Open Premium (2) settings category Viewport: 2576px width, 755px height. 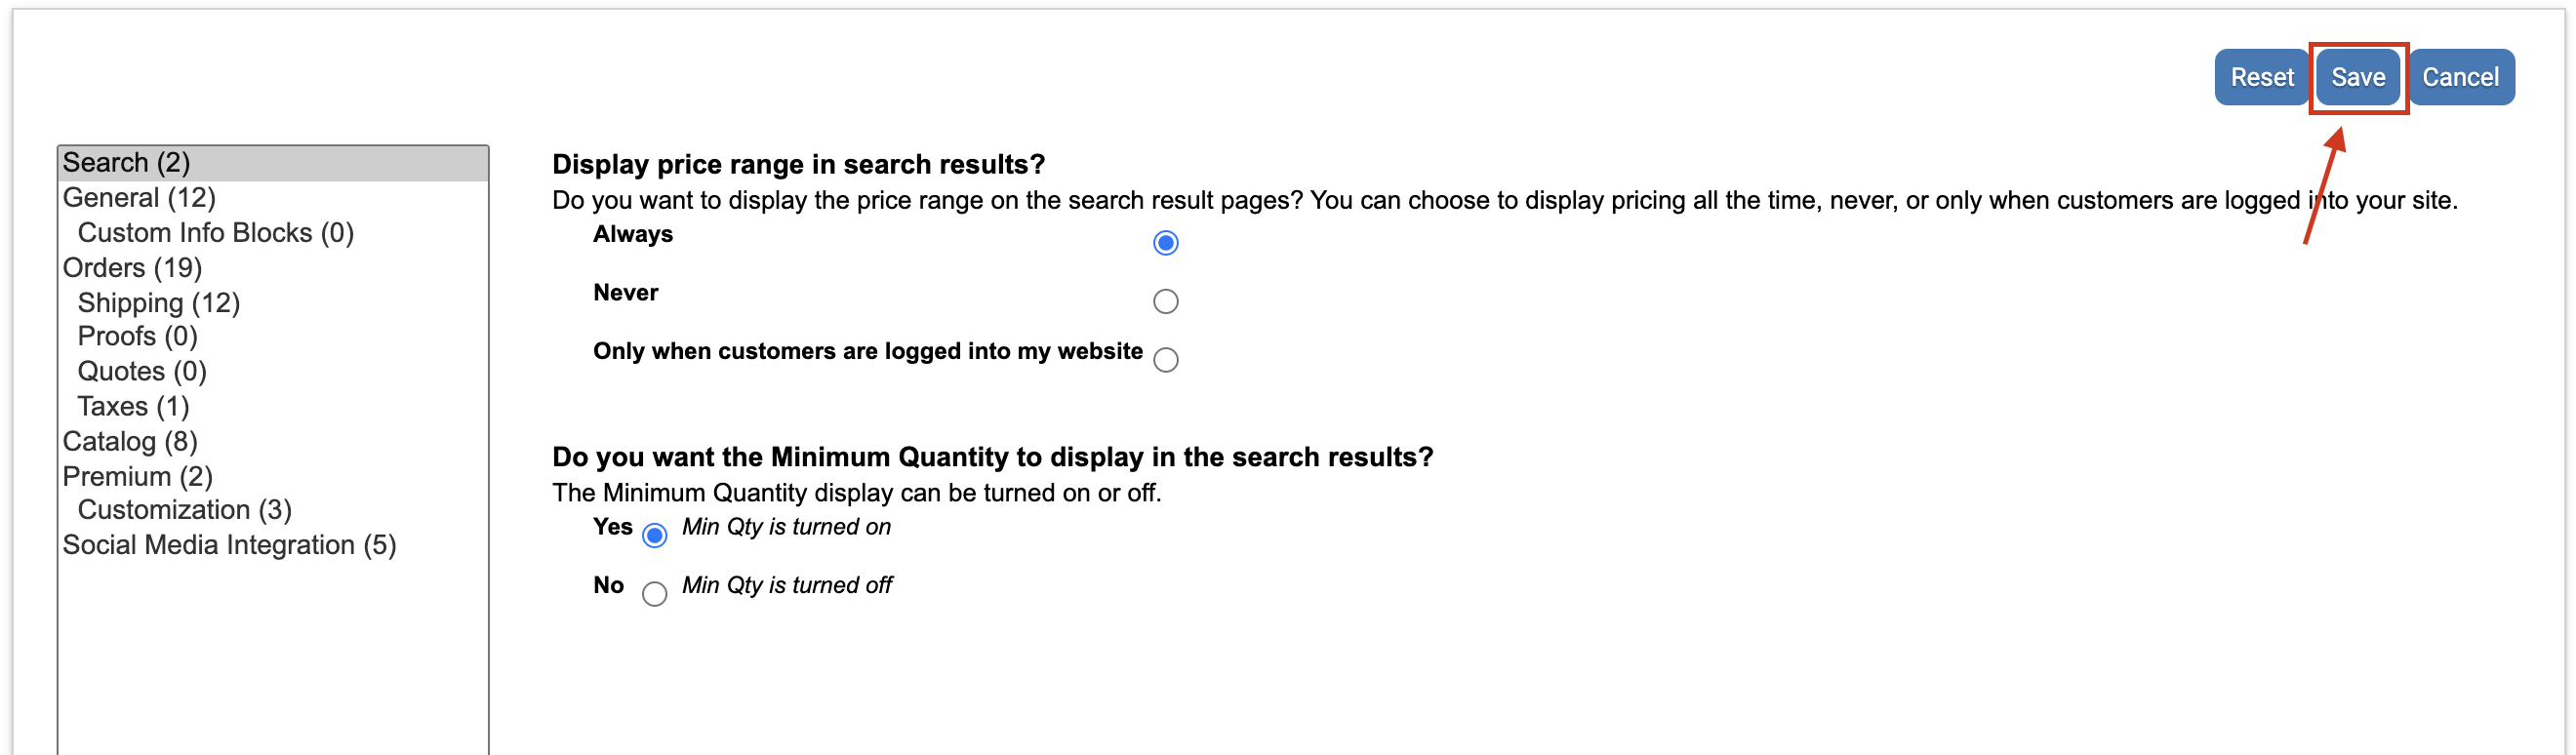137,476
